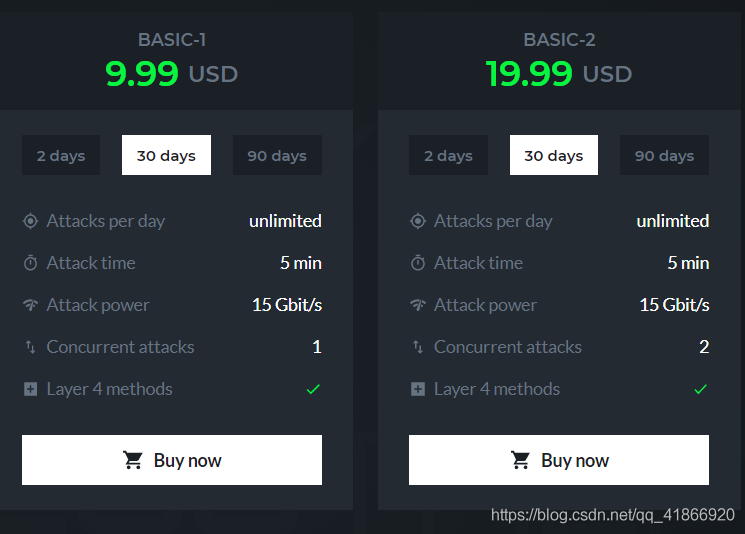This screenshot has height=534, width=745.
Task: Click the green checkmark for BASIC-1 Layer 4 methods
Action: [313, 390]
